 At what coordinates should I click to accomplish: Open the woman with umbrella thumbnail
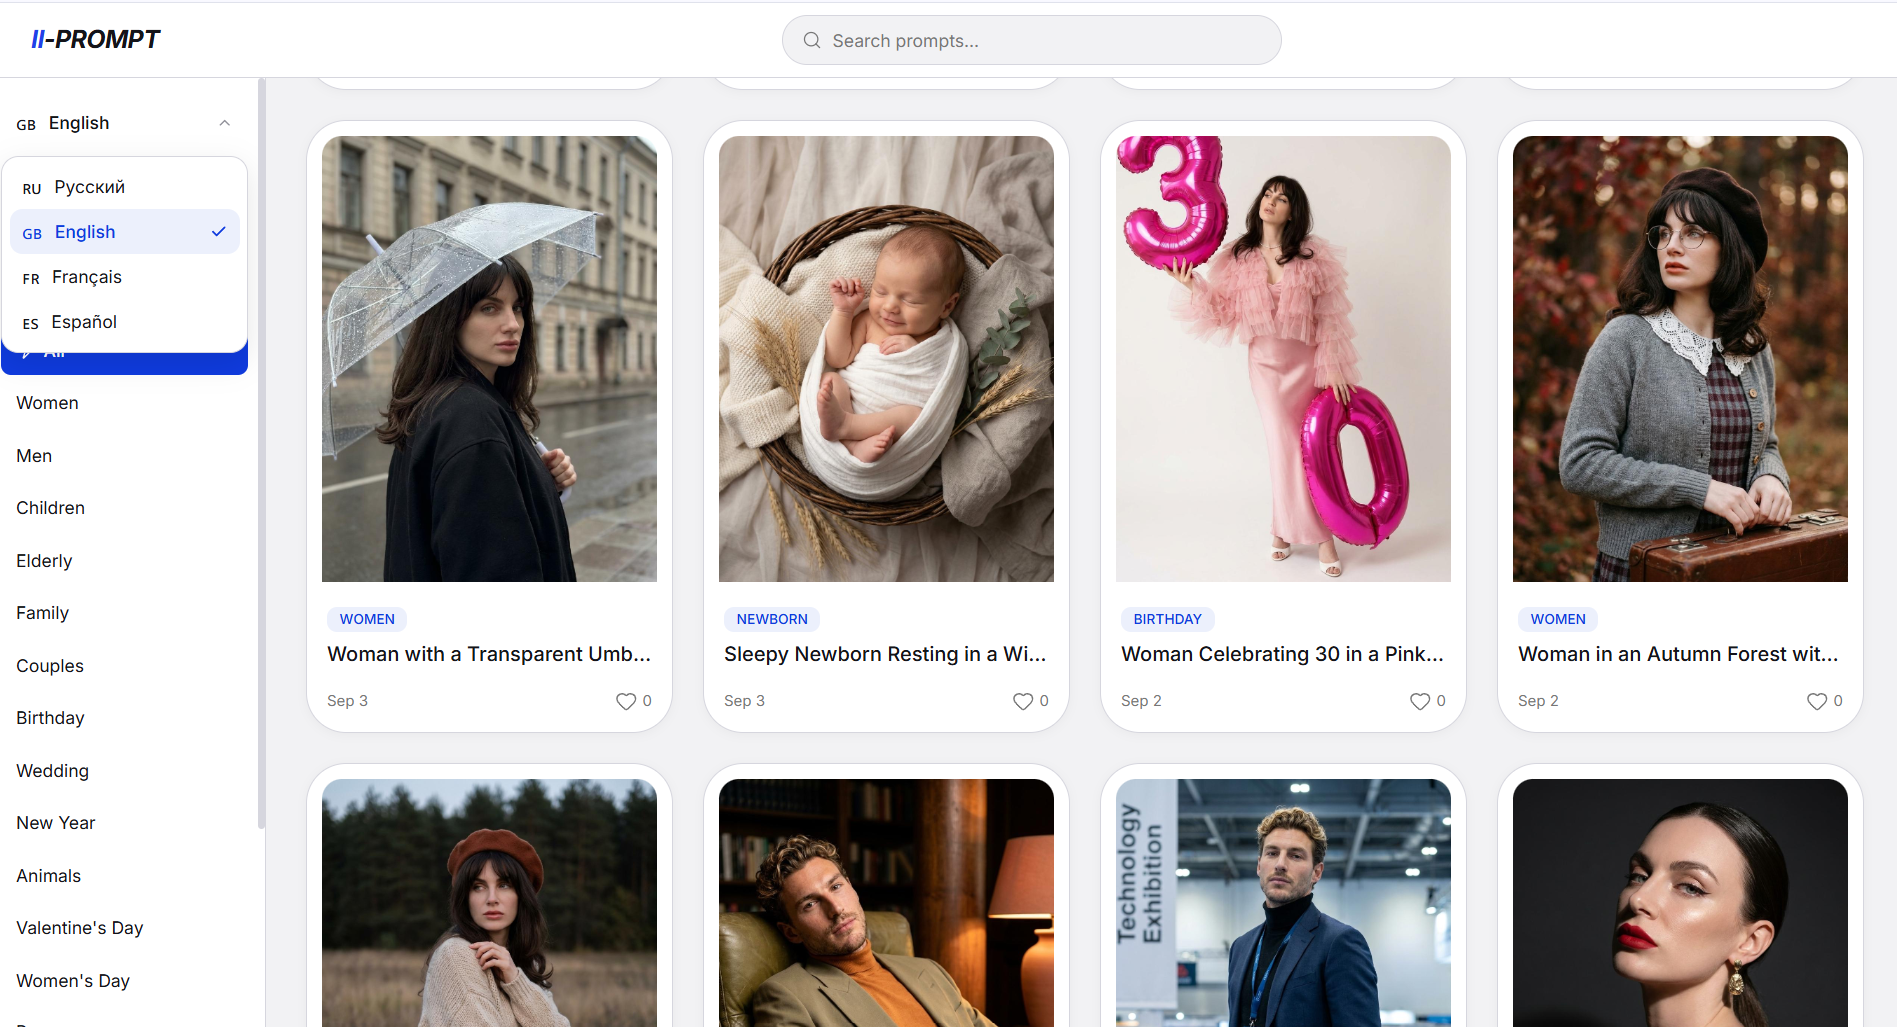(489, 359)
